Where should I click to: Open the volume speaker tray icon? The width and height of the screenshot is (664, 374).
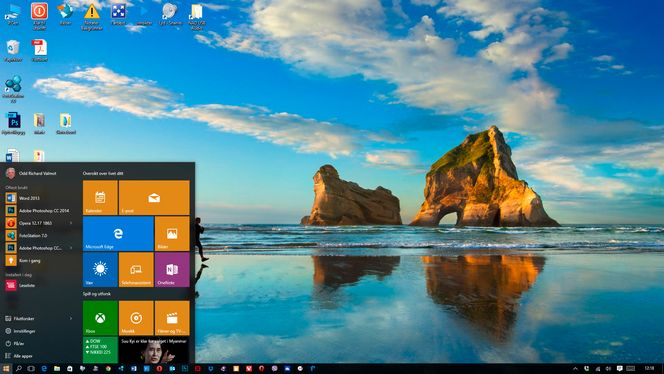[609, 368]
